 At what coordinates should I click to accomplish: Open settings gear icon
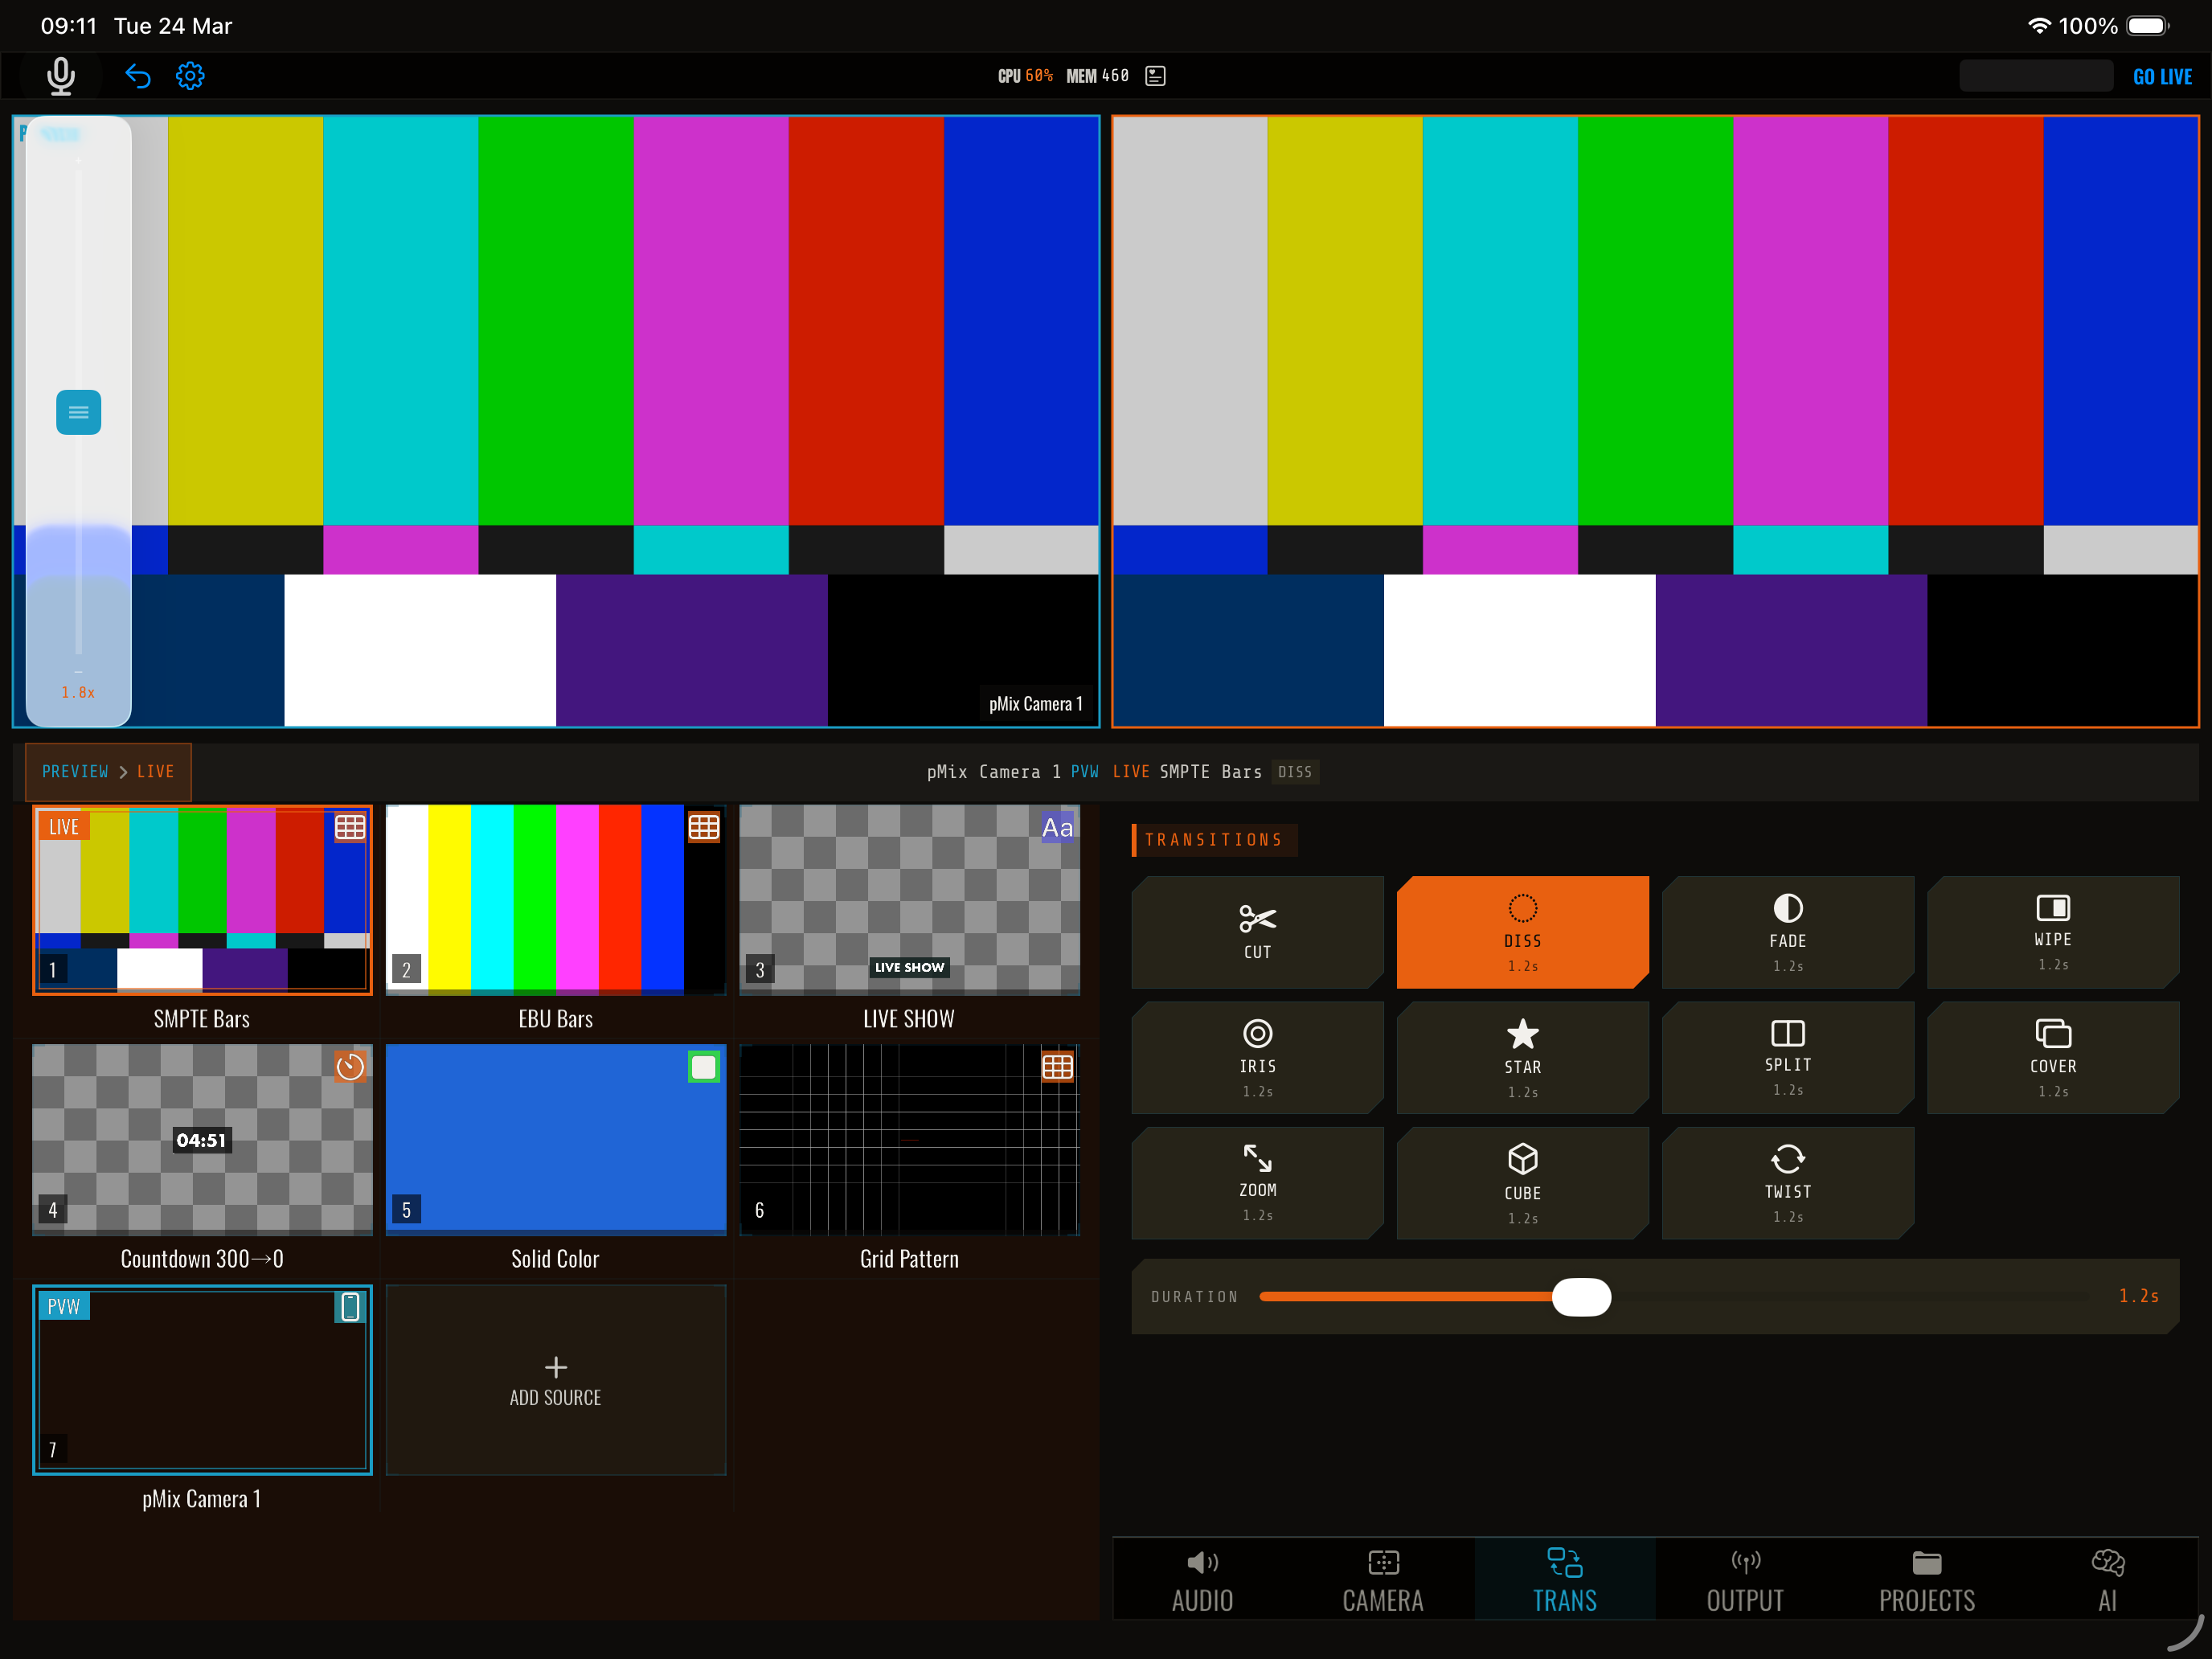click(x=190, y=76)
